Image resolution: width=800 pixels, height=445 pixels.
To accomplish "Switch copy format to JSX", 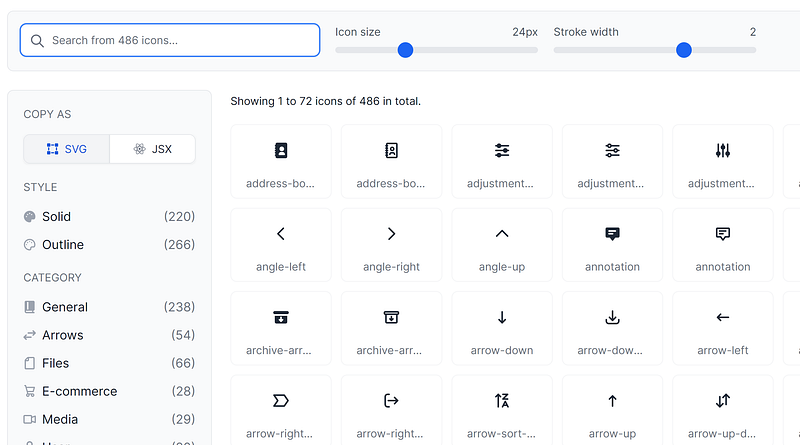I will (x=152, y=149).
